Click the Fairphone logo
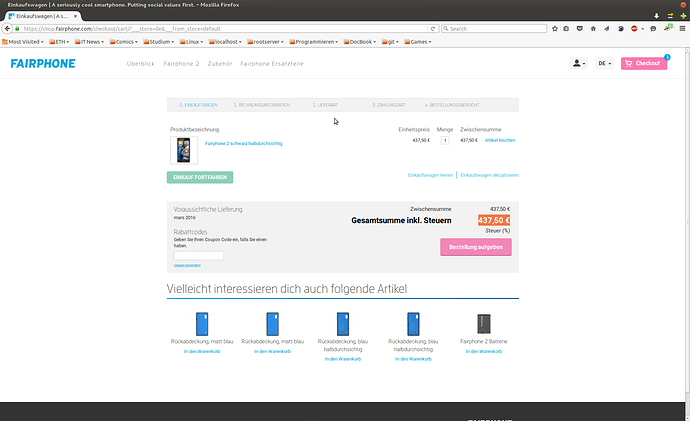The width and height of the screenshot is (690, 421). (43, 63)
